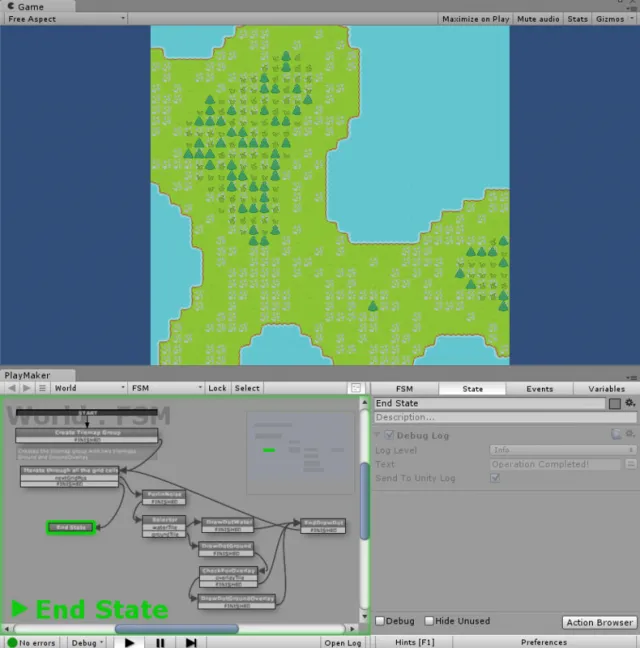This screenshot has width=640, height=648.
Task: Switch to the State tab
Action: click(x=472, y=388)
